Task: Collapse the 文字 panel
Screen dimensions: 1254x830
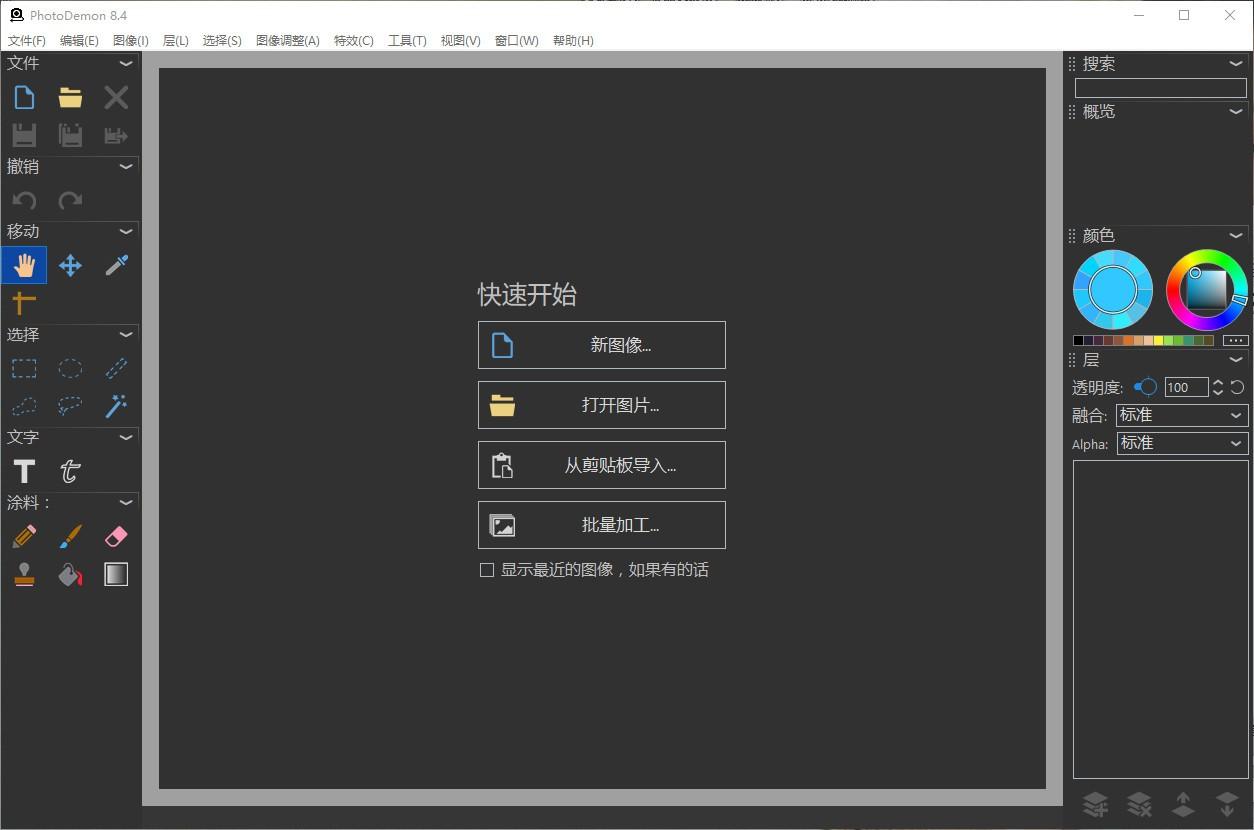Action: [x=126, y=437]
